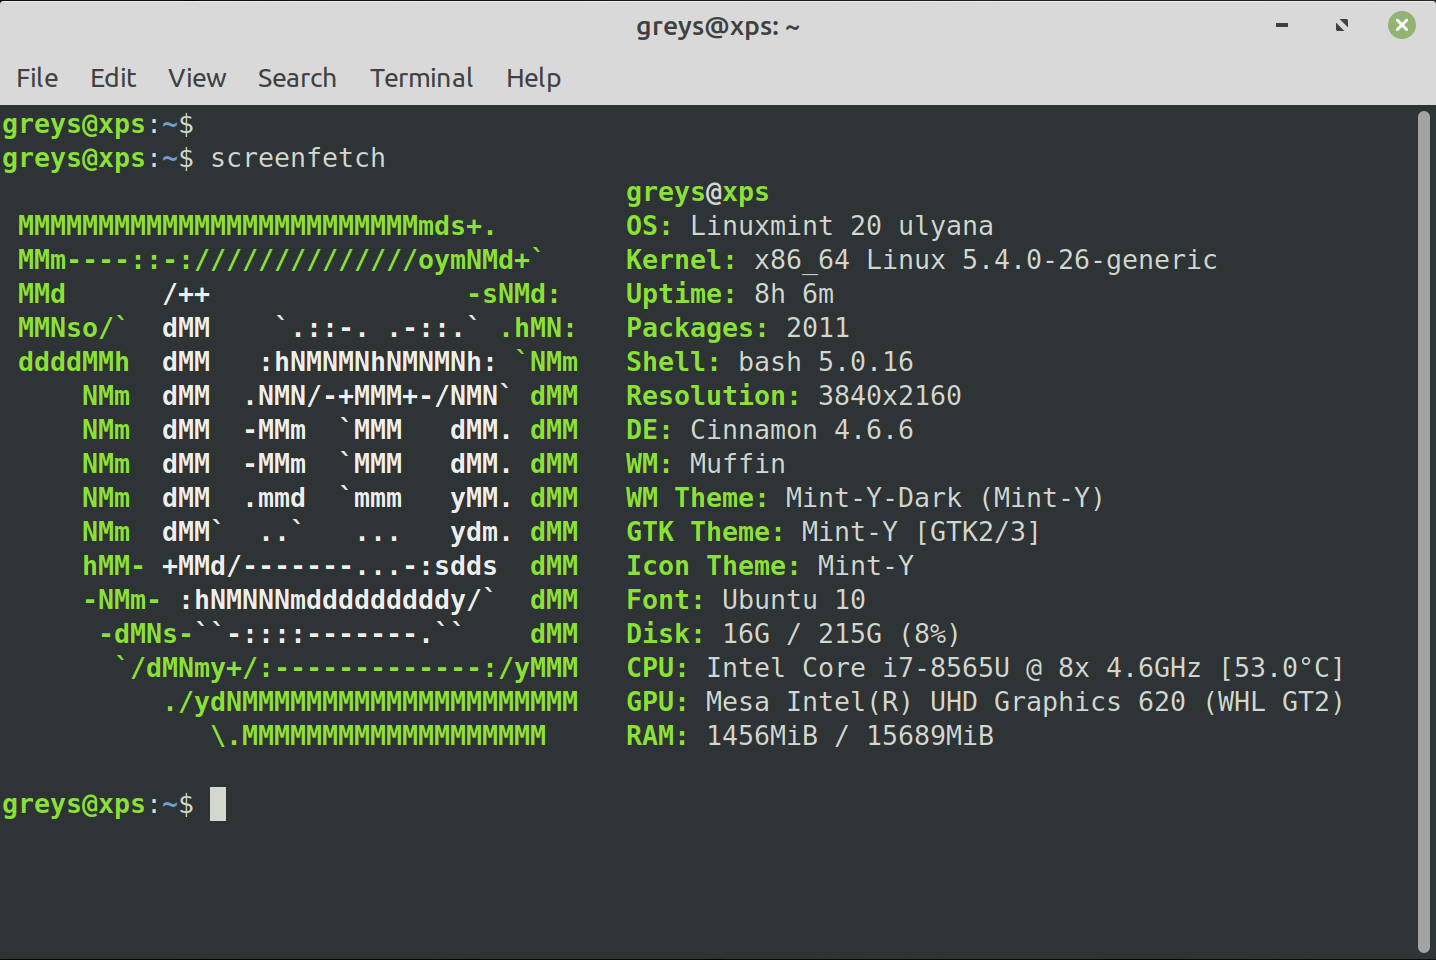
Task: Open the Edit menu
Action: (x=113, y=78)
